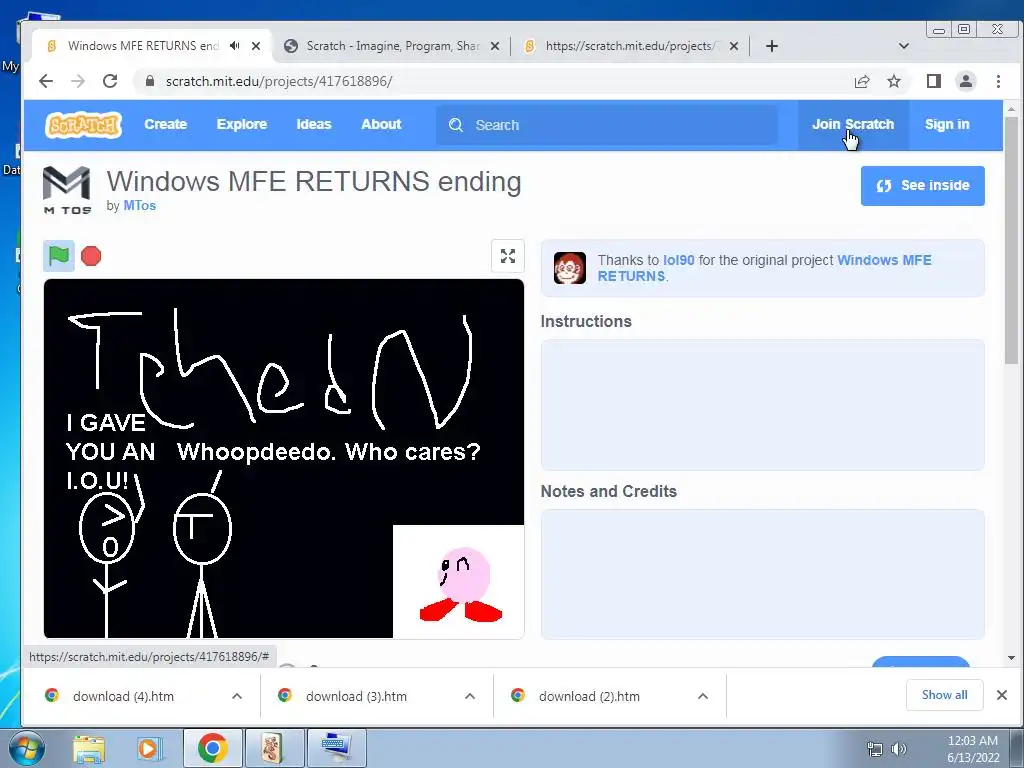Open the Ideas menu item
This screenshot has height=768, width=1024.
[x=313, y=124]
